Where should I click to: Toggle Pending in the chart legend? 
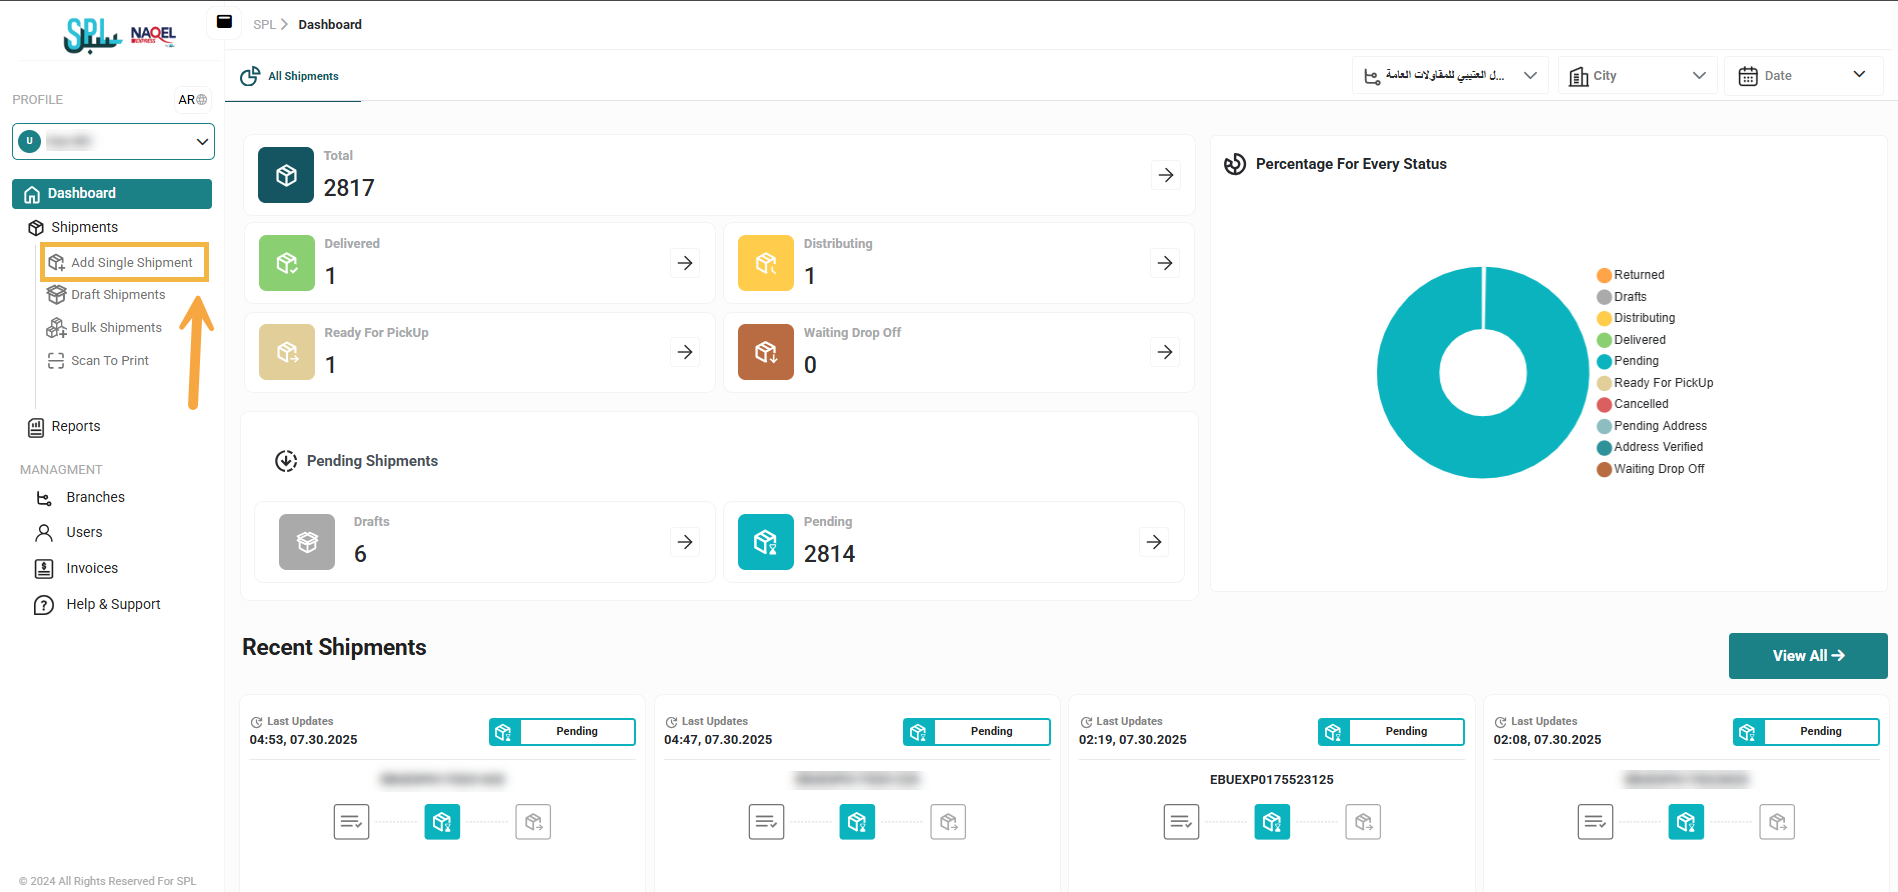click(1635, 361)
